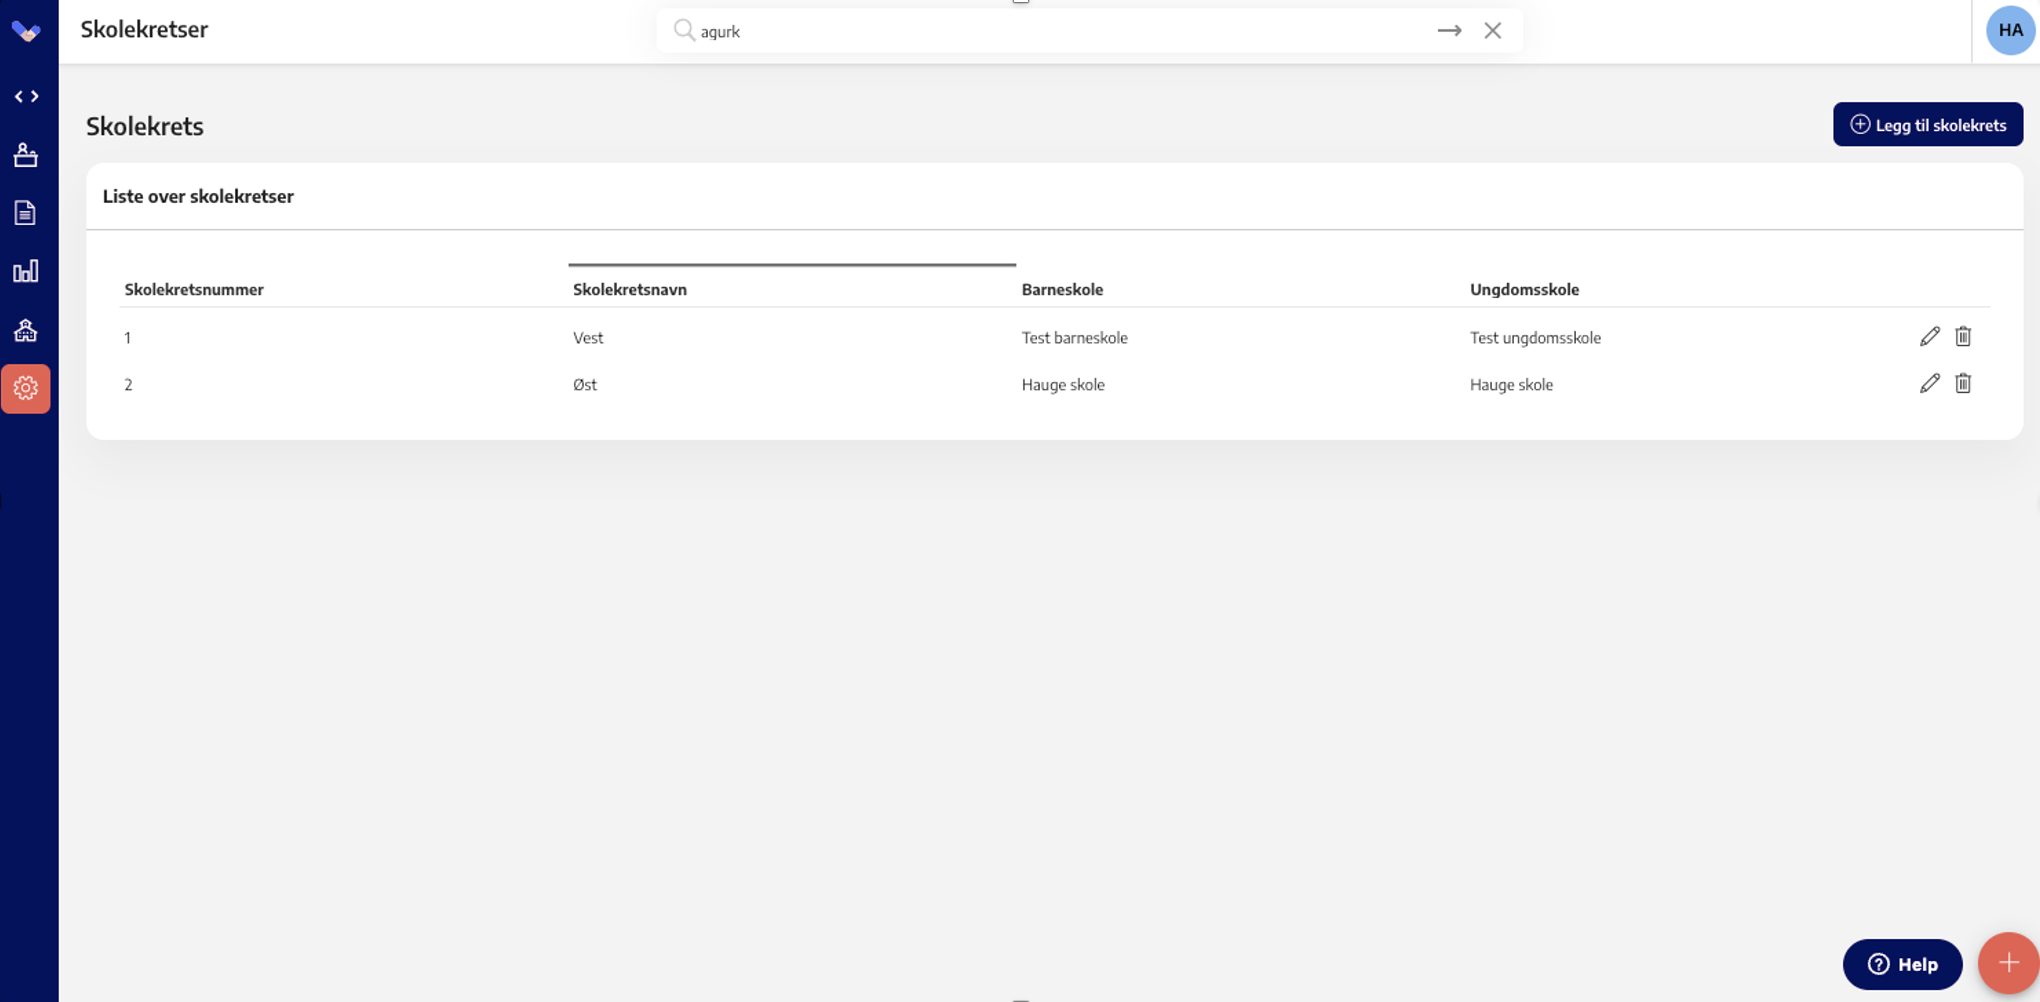
Task: Click the red plus floating button
Action: (2007, 963)
